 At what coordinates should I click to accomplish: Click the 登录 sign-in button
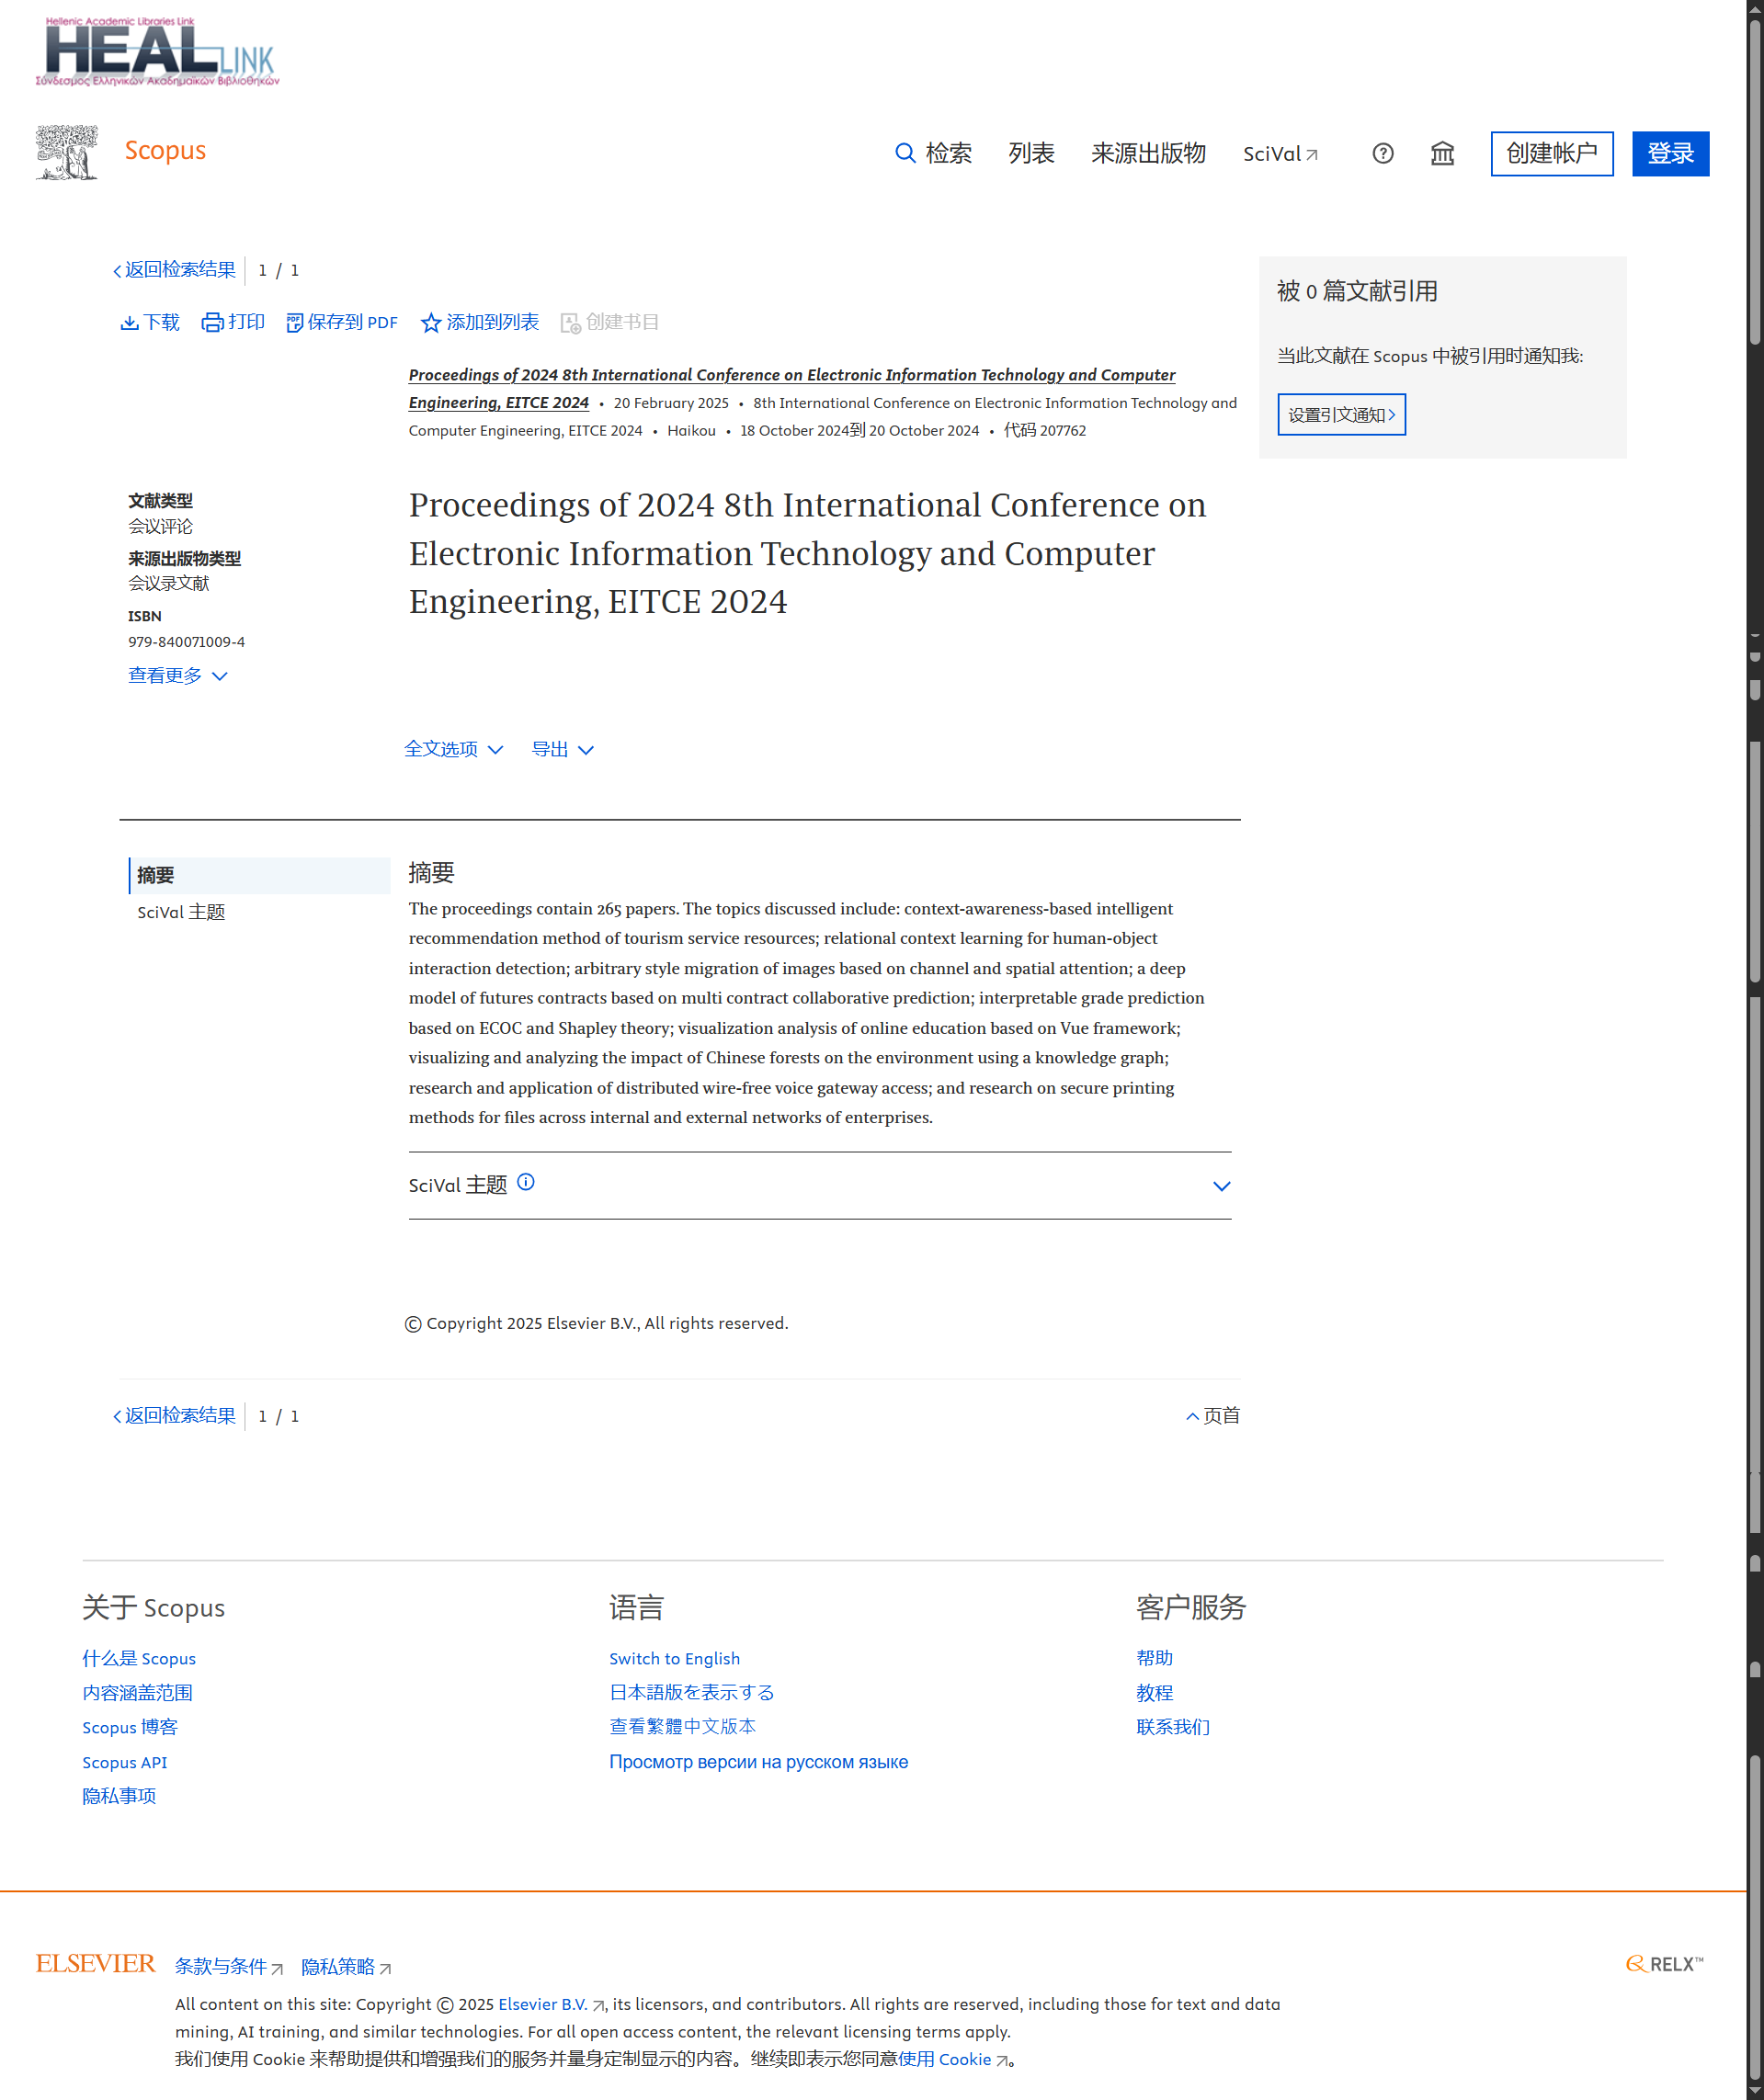pos(1669,153)
